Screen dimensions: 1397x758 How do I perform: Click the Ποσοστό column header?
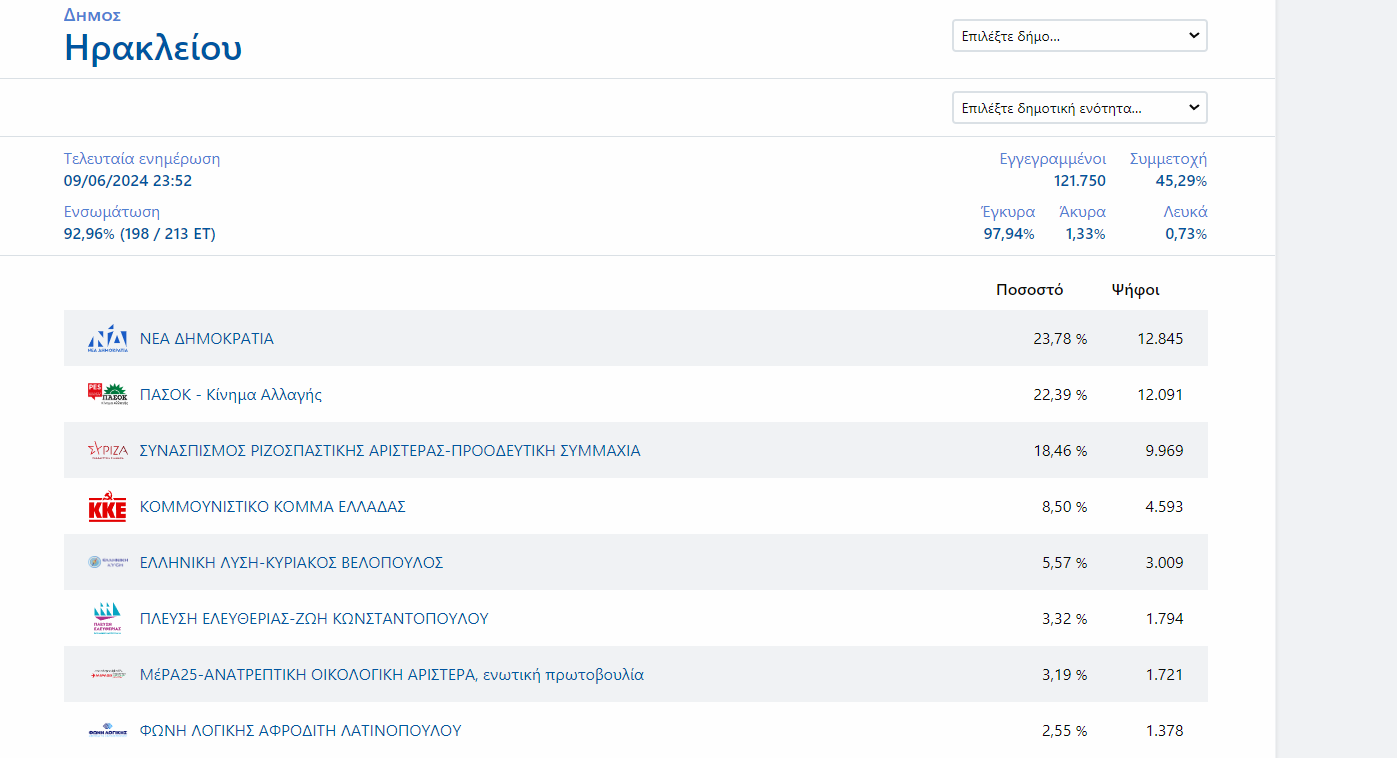tap(1029, 290)
